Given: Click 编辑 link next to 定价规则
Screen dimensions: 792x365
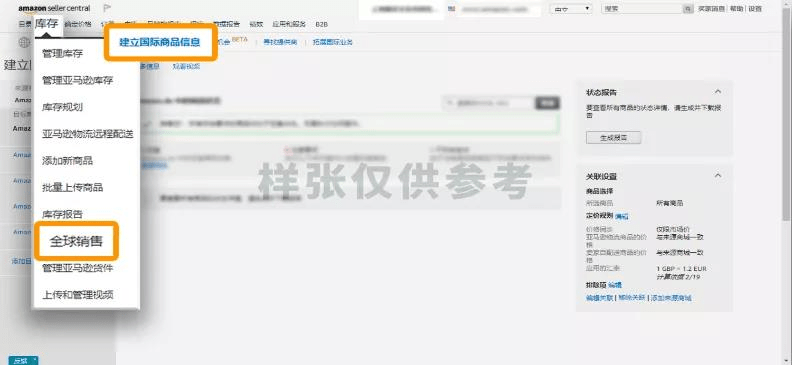Looking at the screenshot, I should pyautogui.click(x=622, y=216).
